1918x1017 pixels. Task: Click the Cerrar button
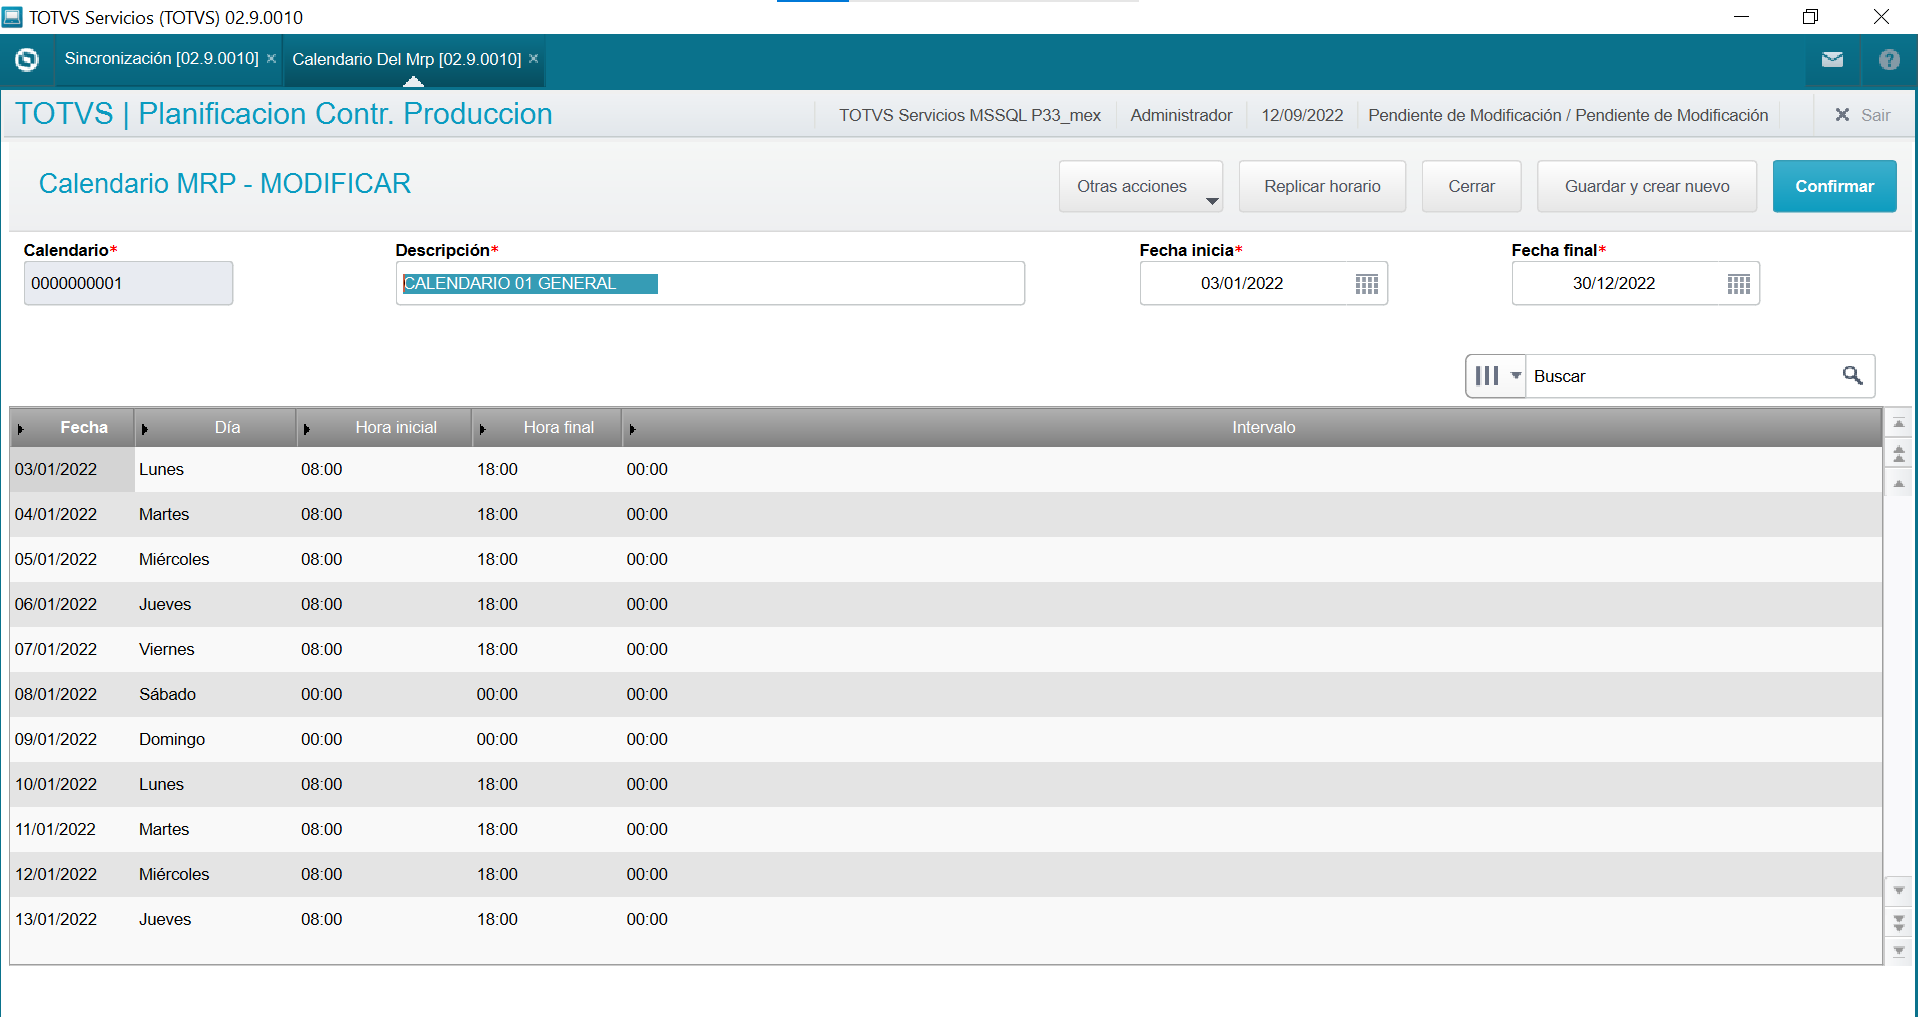(1472, 187)
